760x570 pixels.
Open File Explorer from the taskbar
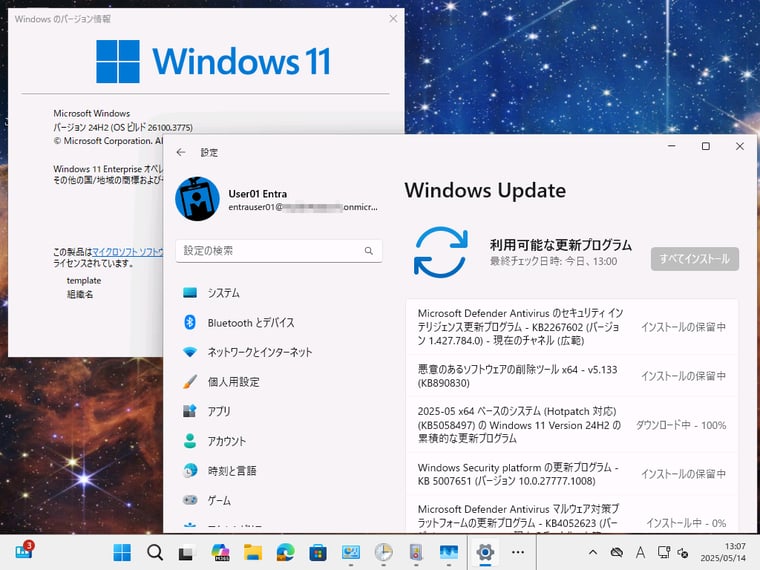click(253, 552)
